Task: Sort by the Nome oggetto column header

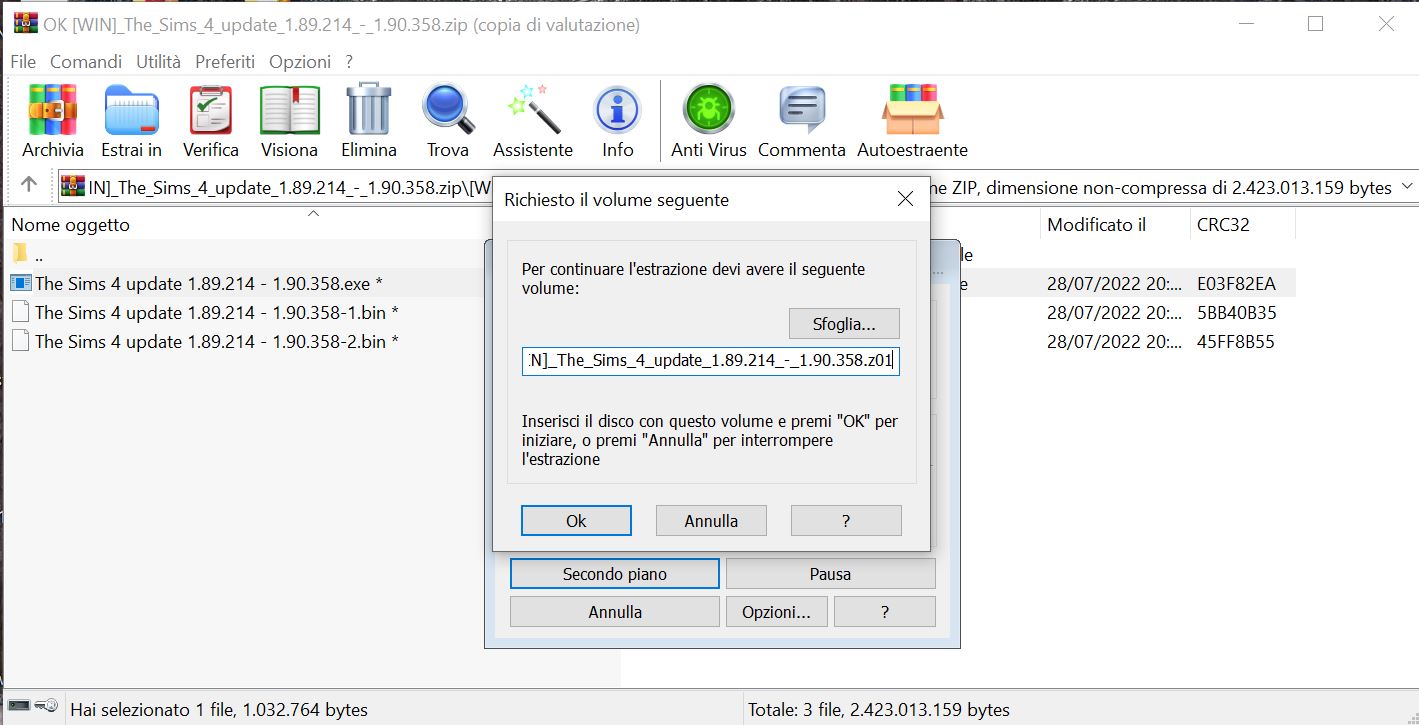Action: coord(70,225)
